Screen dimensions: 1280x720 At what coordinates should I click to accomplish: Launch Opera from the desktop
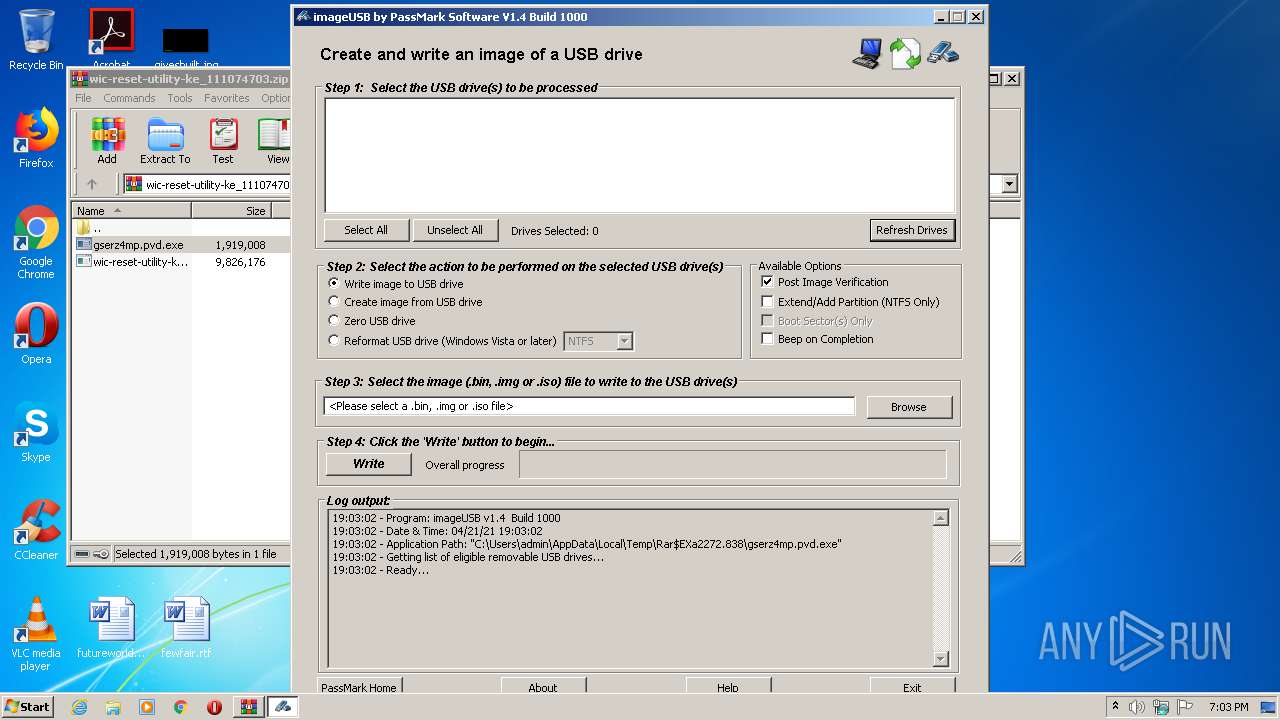click(36, 334)
